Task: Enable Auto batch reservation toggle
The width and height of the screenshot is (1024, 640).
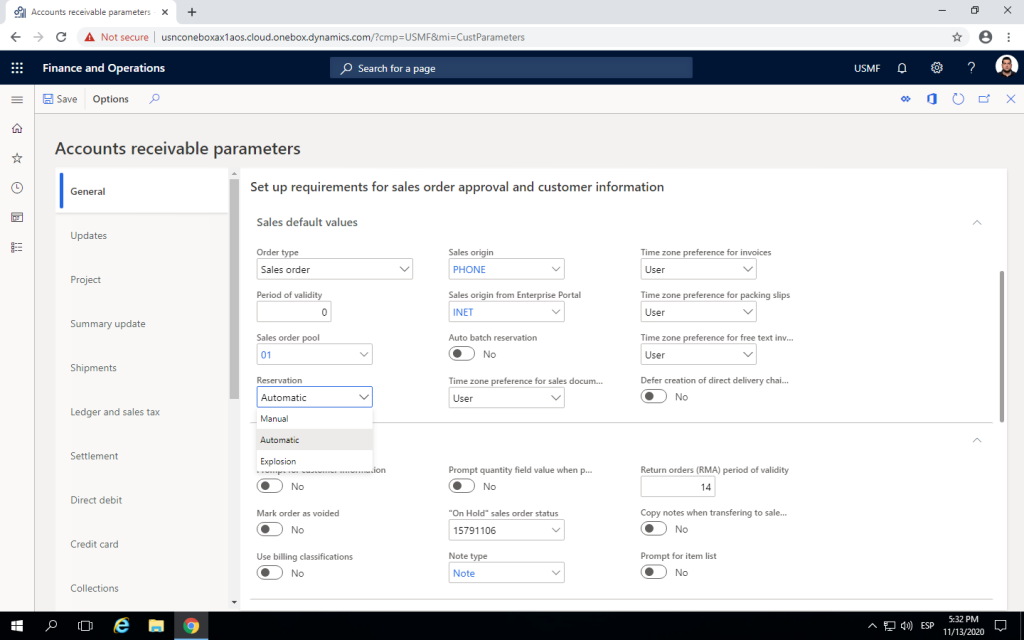Action: pos(461,354)
